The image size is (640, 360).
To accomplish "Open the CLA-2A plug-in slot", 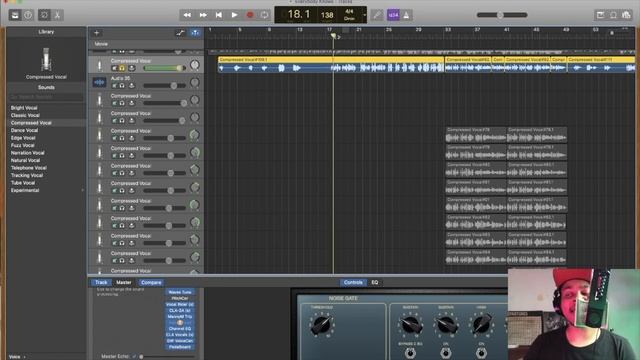I will click(x=180, y=310).
